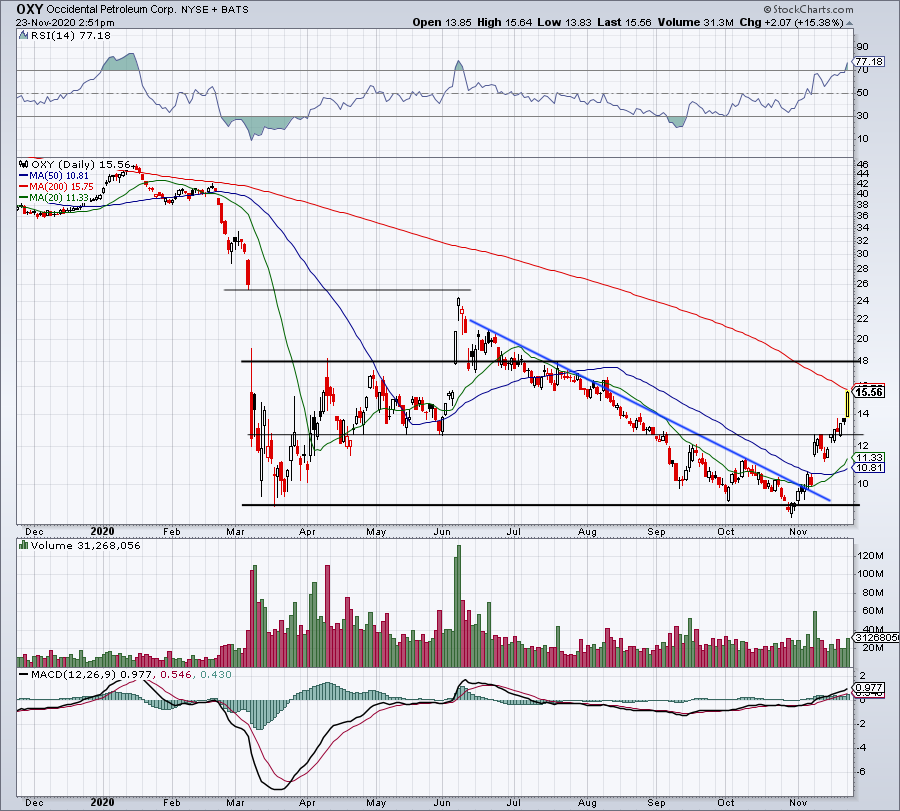Click the 'MA(50) 10.81' legend entry
The height and width of the screenshot is (811, 900).
(x=59, y=176)
